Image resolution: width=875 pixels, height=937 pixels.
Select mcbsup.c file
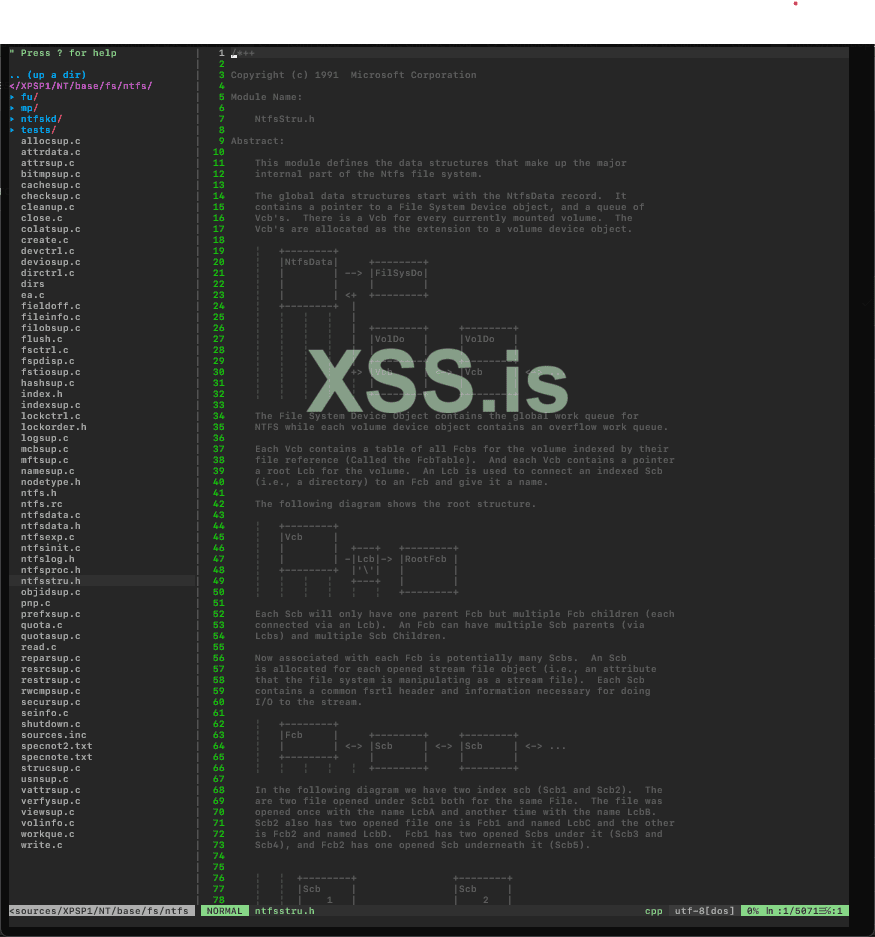45,449
